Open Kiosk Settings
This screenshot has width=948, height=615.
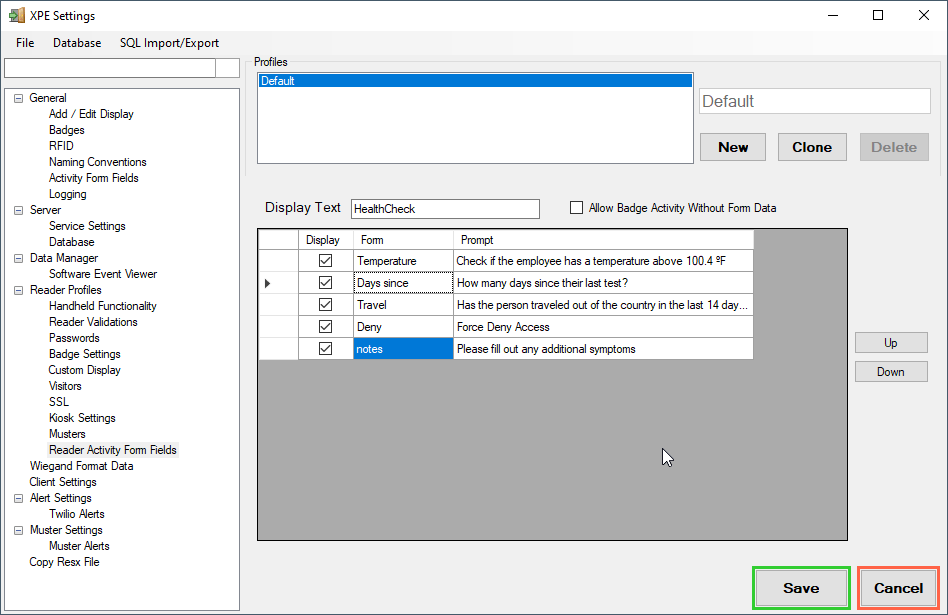pyautogui.click(x=82, y=418)
